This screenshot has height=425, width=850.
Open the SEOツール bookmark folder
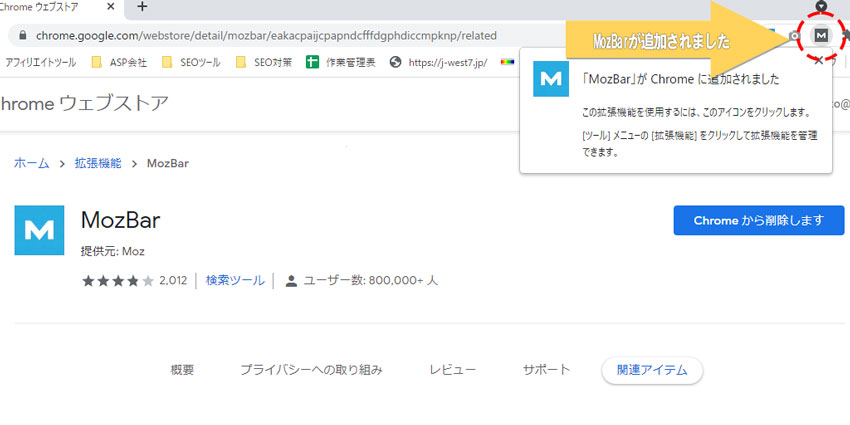pos(192,62)
